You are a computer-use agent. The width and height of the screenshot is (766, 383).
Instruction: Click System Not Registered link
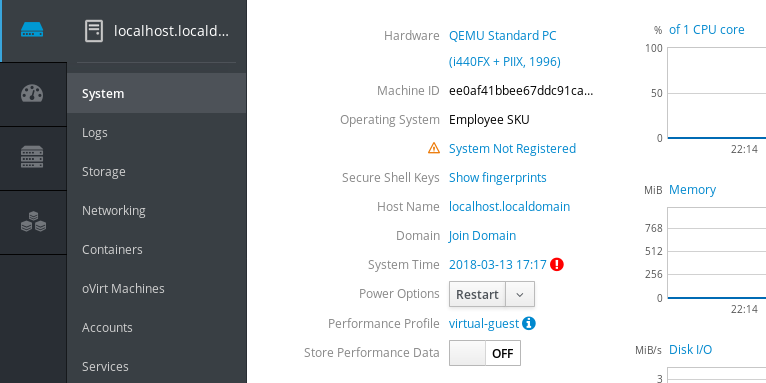[x=512, y=149]
